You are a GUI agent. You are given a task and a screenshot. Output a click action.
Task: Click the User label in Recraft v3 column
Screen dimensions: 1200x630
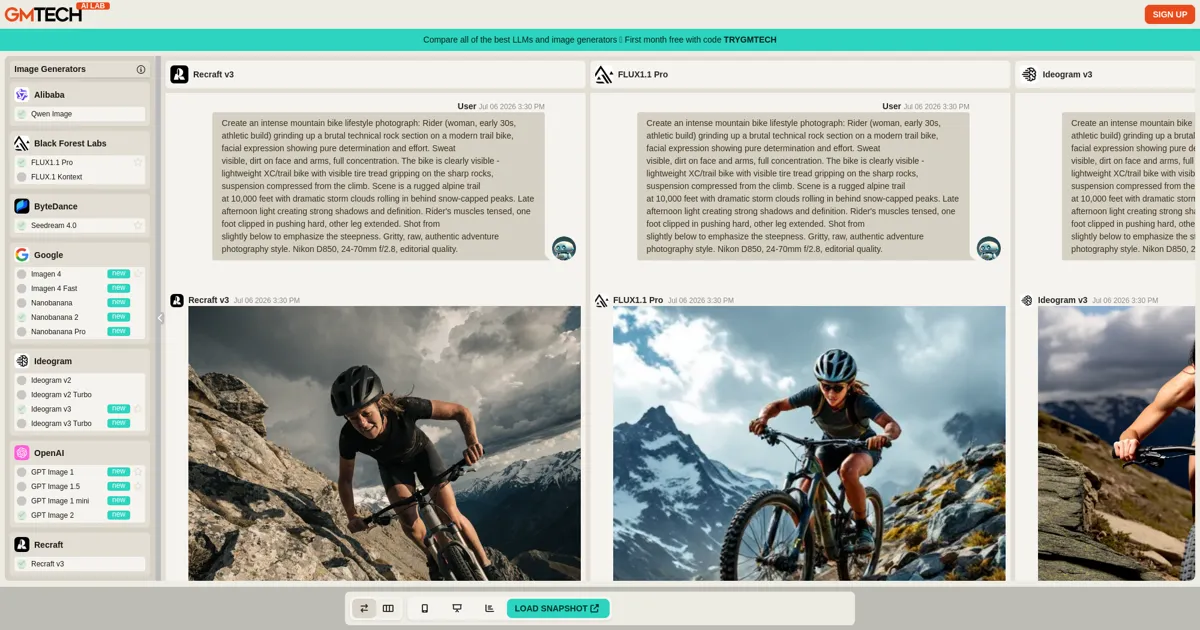pos(467,106)
